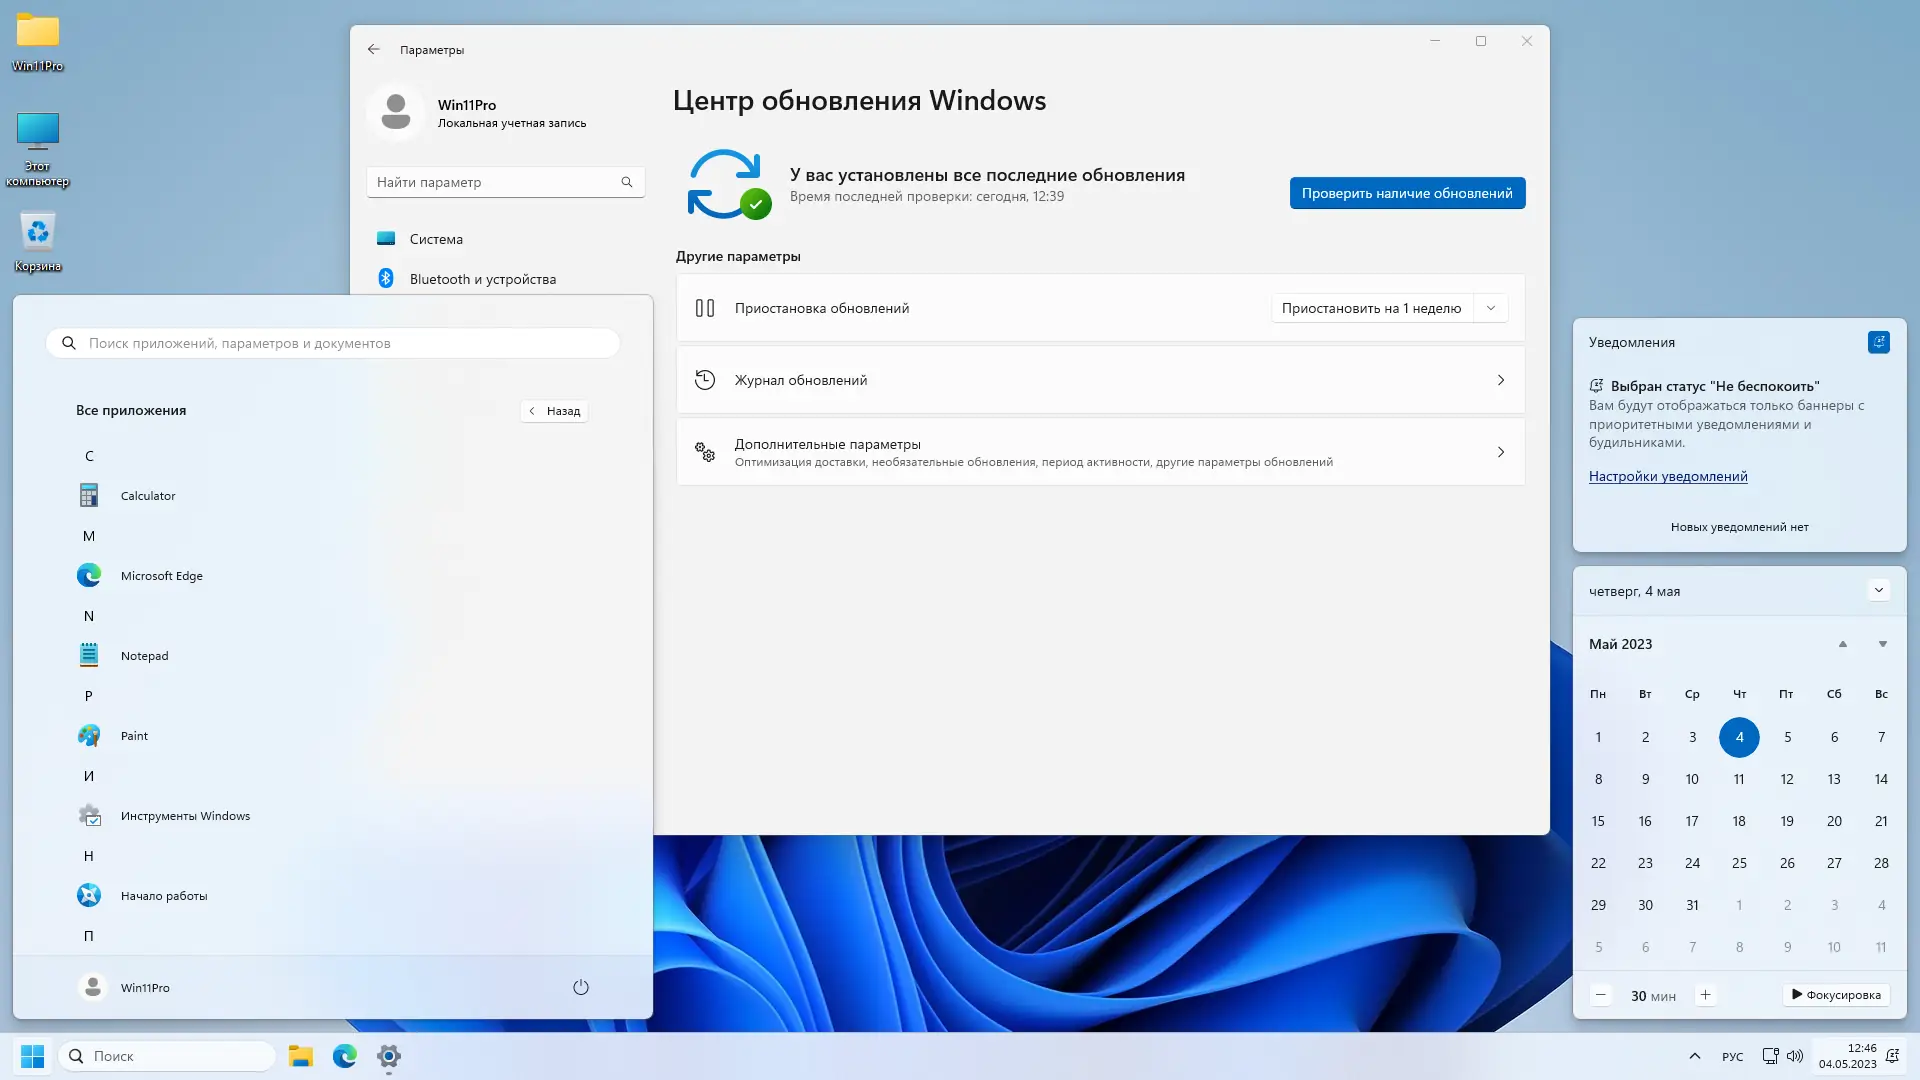Open File Explorer on the taskbar
Screen dimensions: 1920x1080
coord(301,1056)
